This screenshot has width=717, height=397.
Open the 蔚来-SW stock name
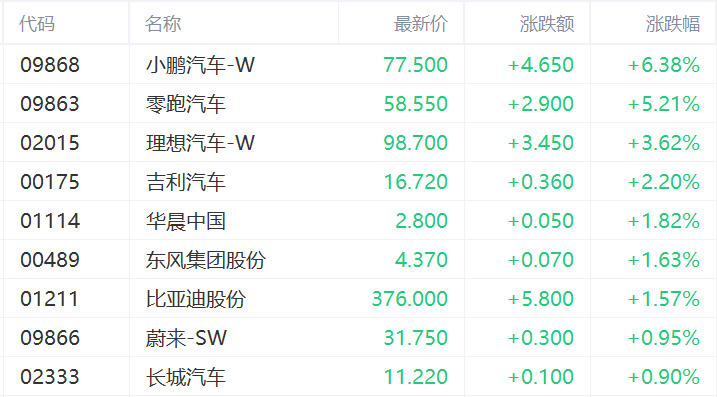coord(186,338)
